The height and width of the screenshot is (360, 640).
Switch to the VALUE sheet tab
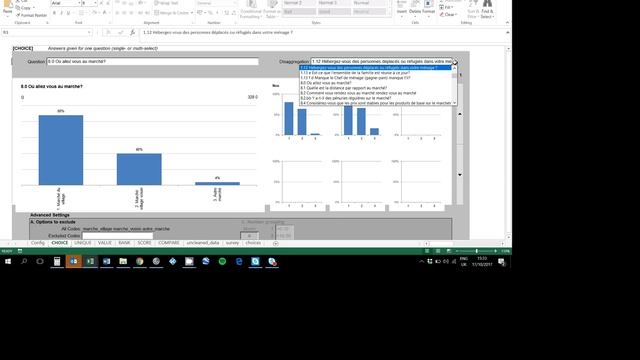point(105,243)
